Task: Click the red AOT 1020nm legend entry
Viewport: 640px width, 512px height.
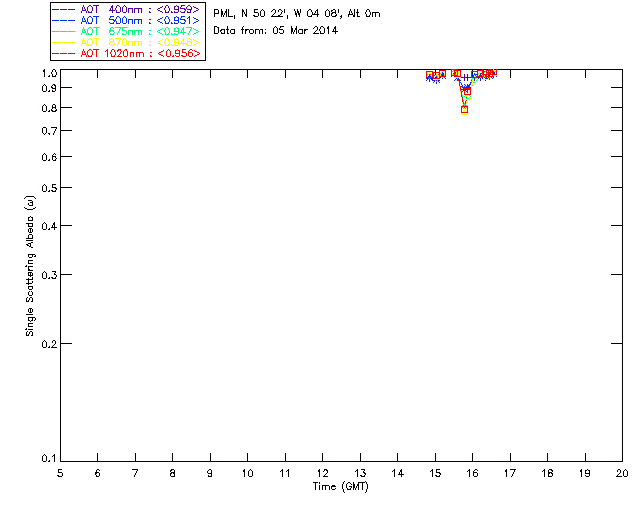Action: (126, 53)
